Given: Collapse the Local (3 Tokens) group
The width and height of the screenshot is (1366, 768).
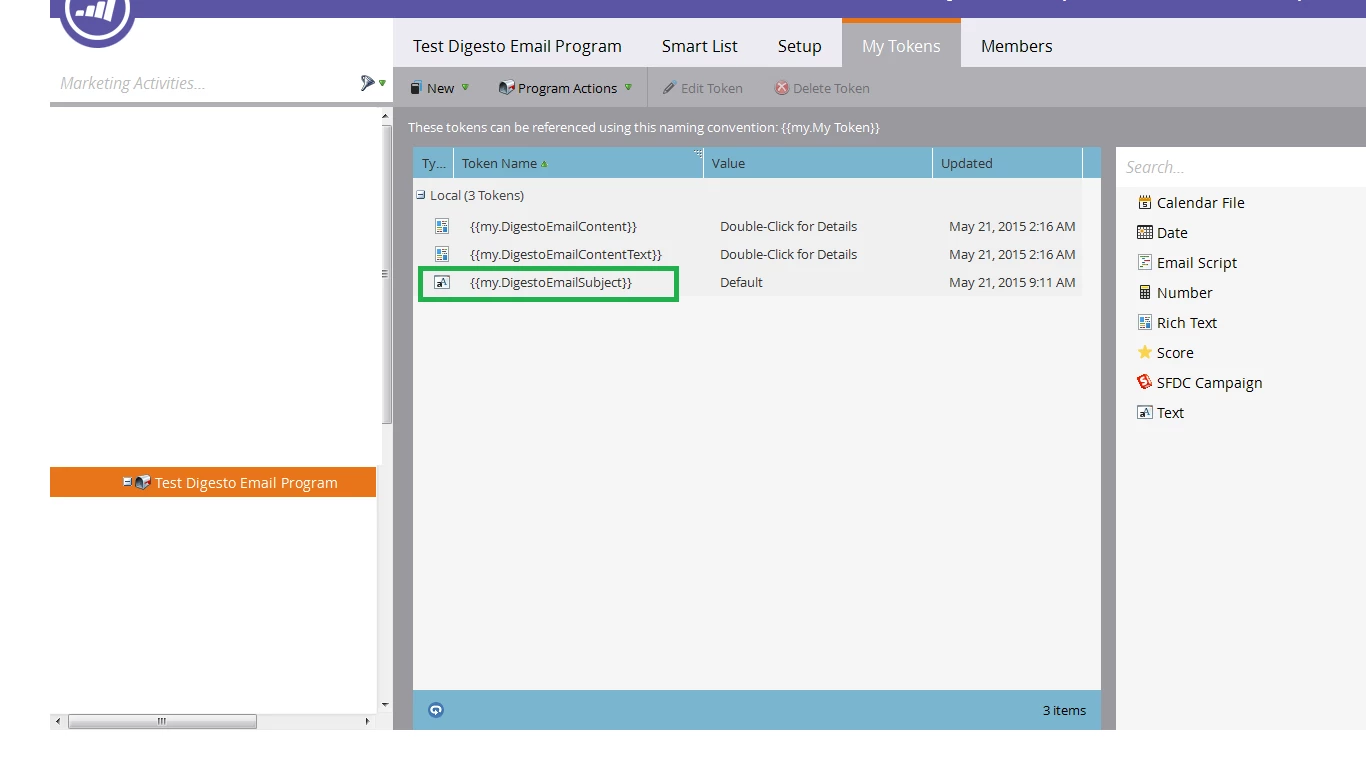Looking at the screenshot, I should (421, 195).
